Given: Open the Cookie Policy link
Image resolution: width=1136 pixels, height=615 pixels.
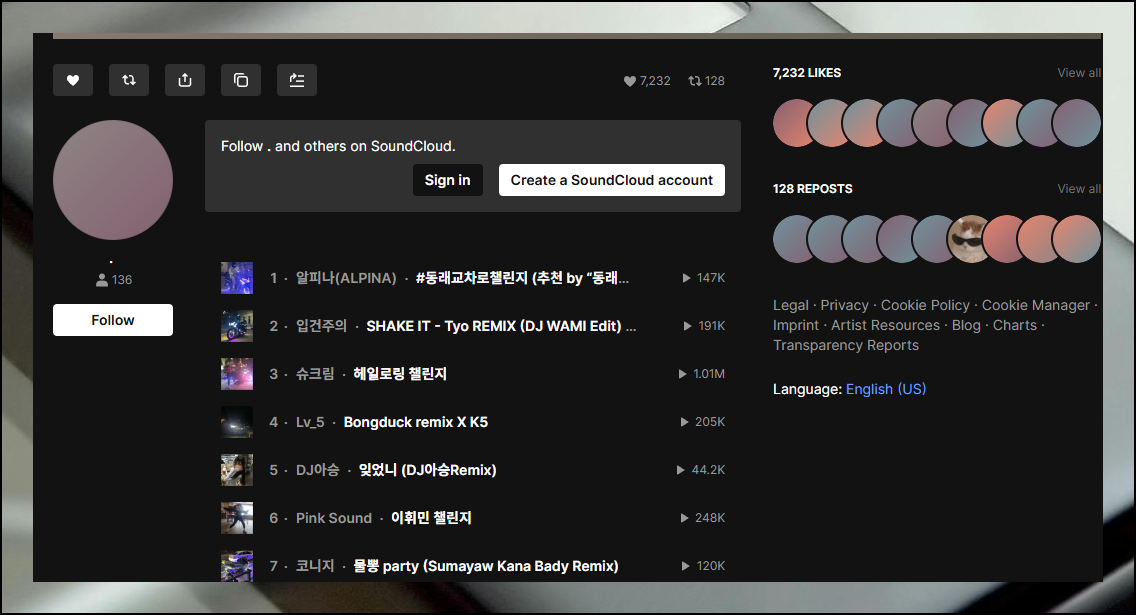Looking at the screenshot, I should [925, 306].
